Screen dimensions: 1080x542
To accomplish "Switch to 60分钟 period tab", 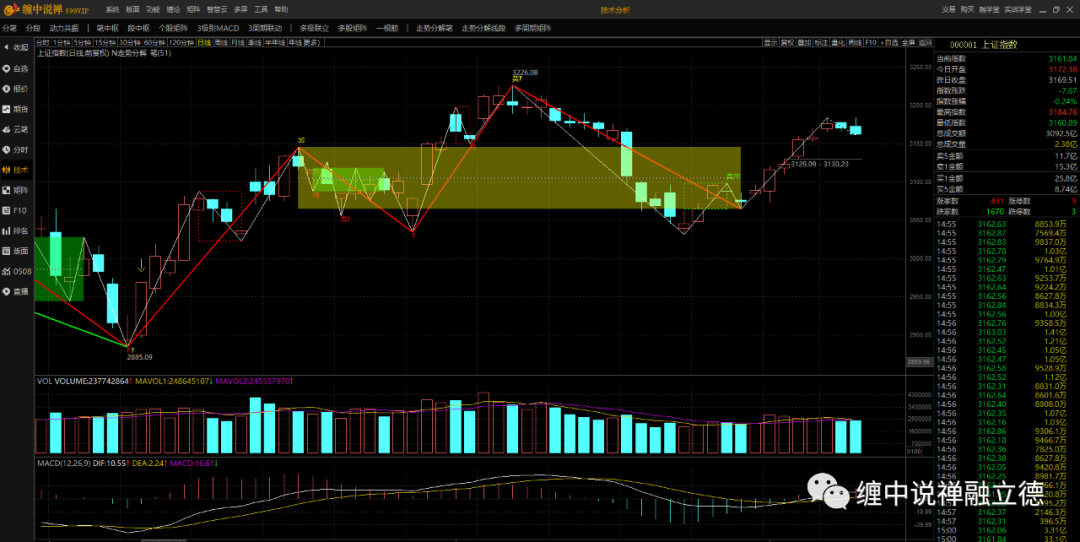I will 154,43.
